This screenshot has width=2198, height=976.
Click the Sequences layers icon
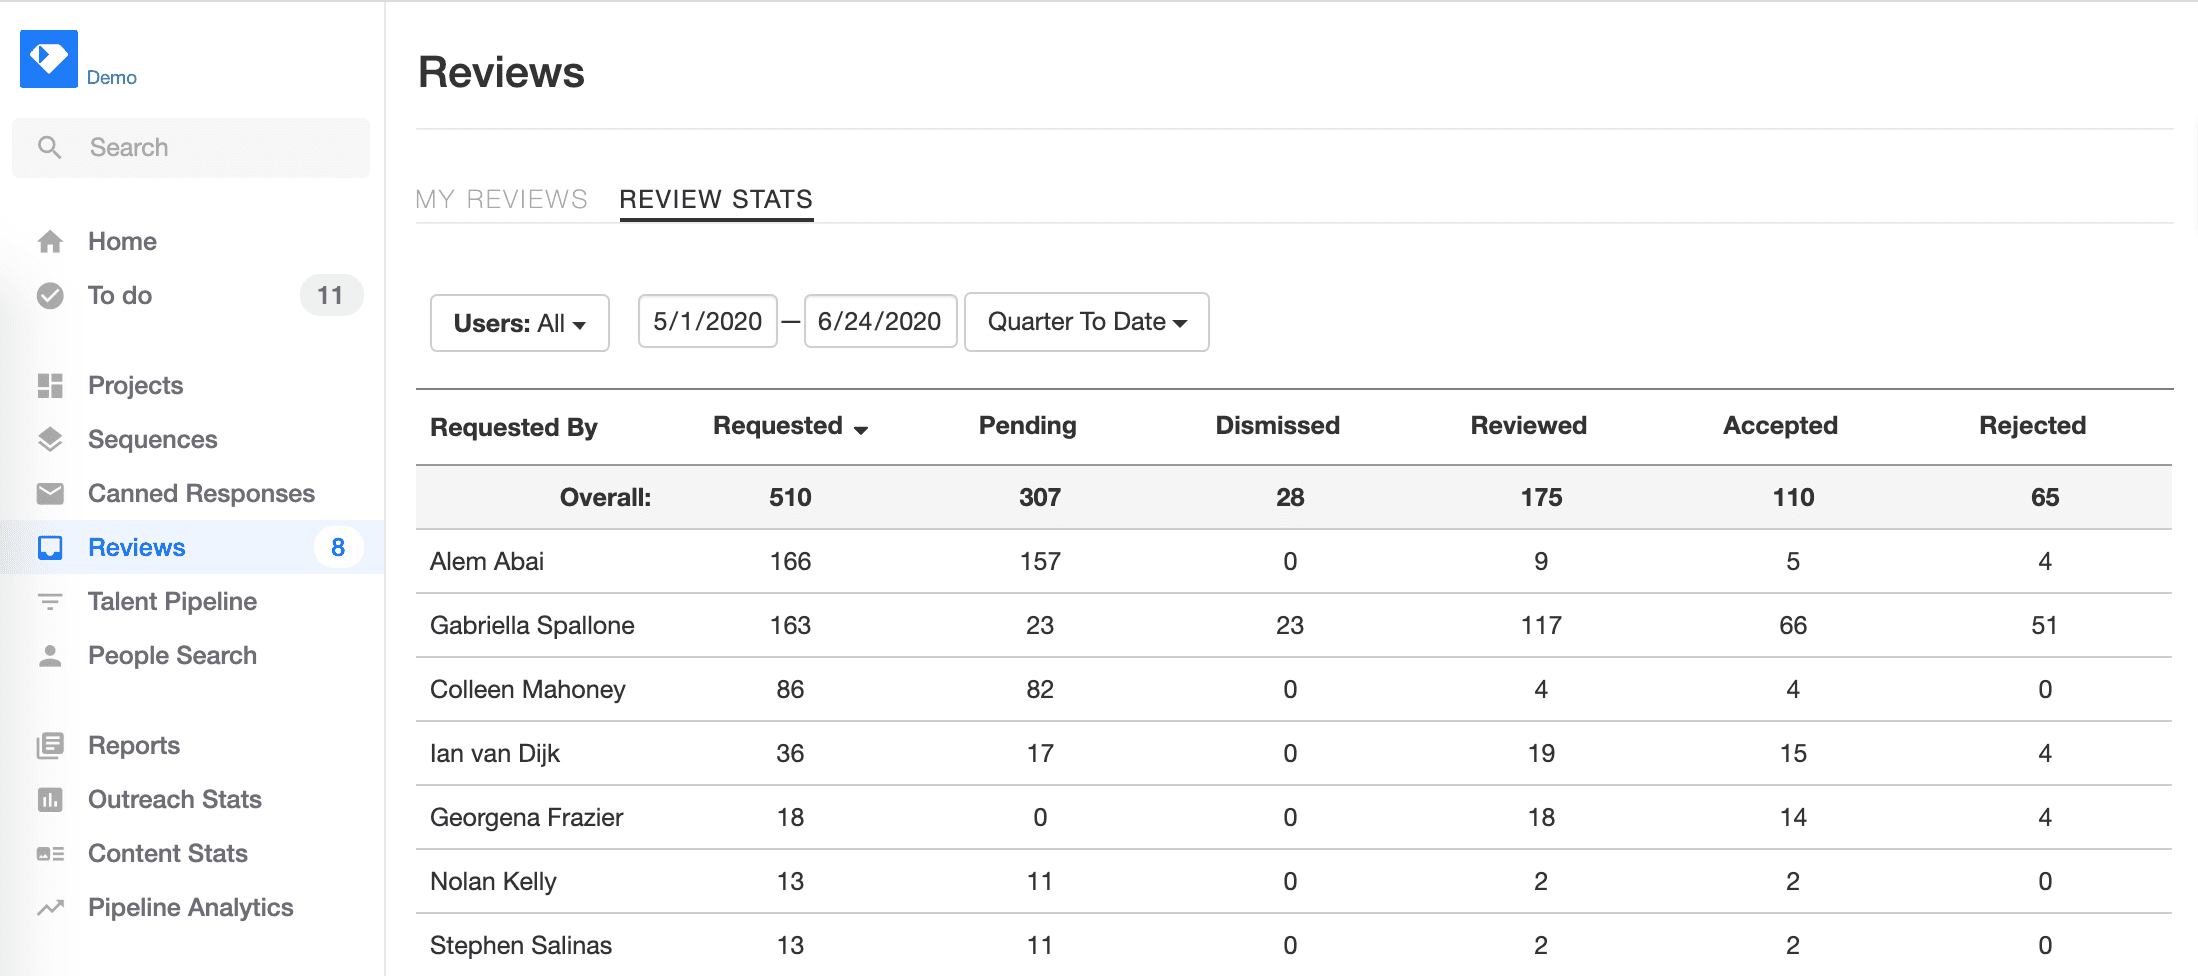point(50,440)
